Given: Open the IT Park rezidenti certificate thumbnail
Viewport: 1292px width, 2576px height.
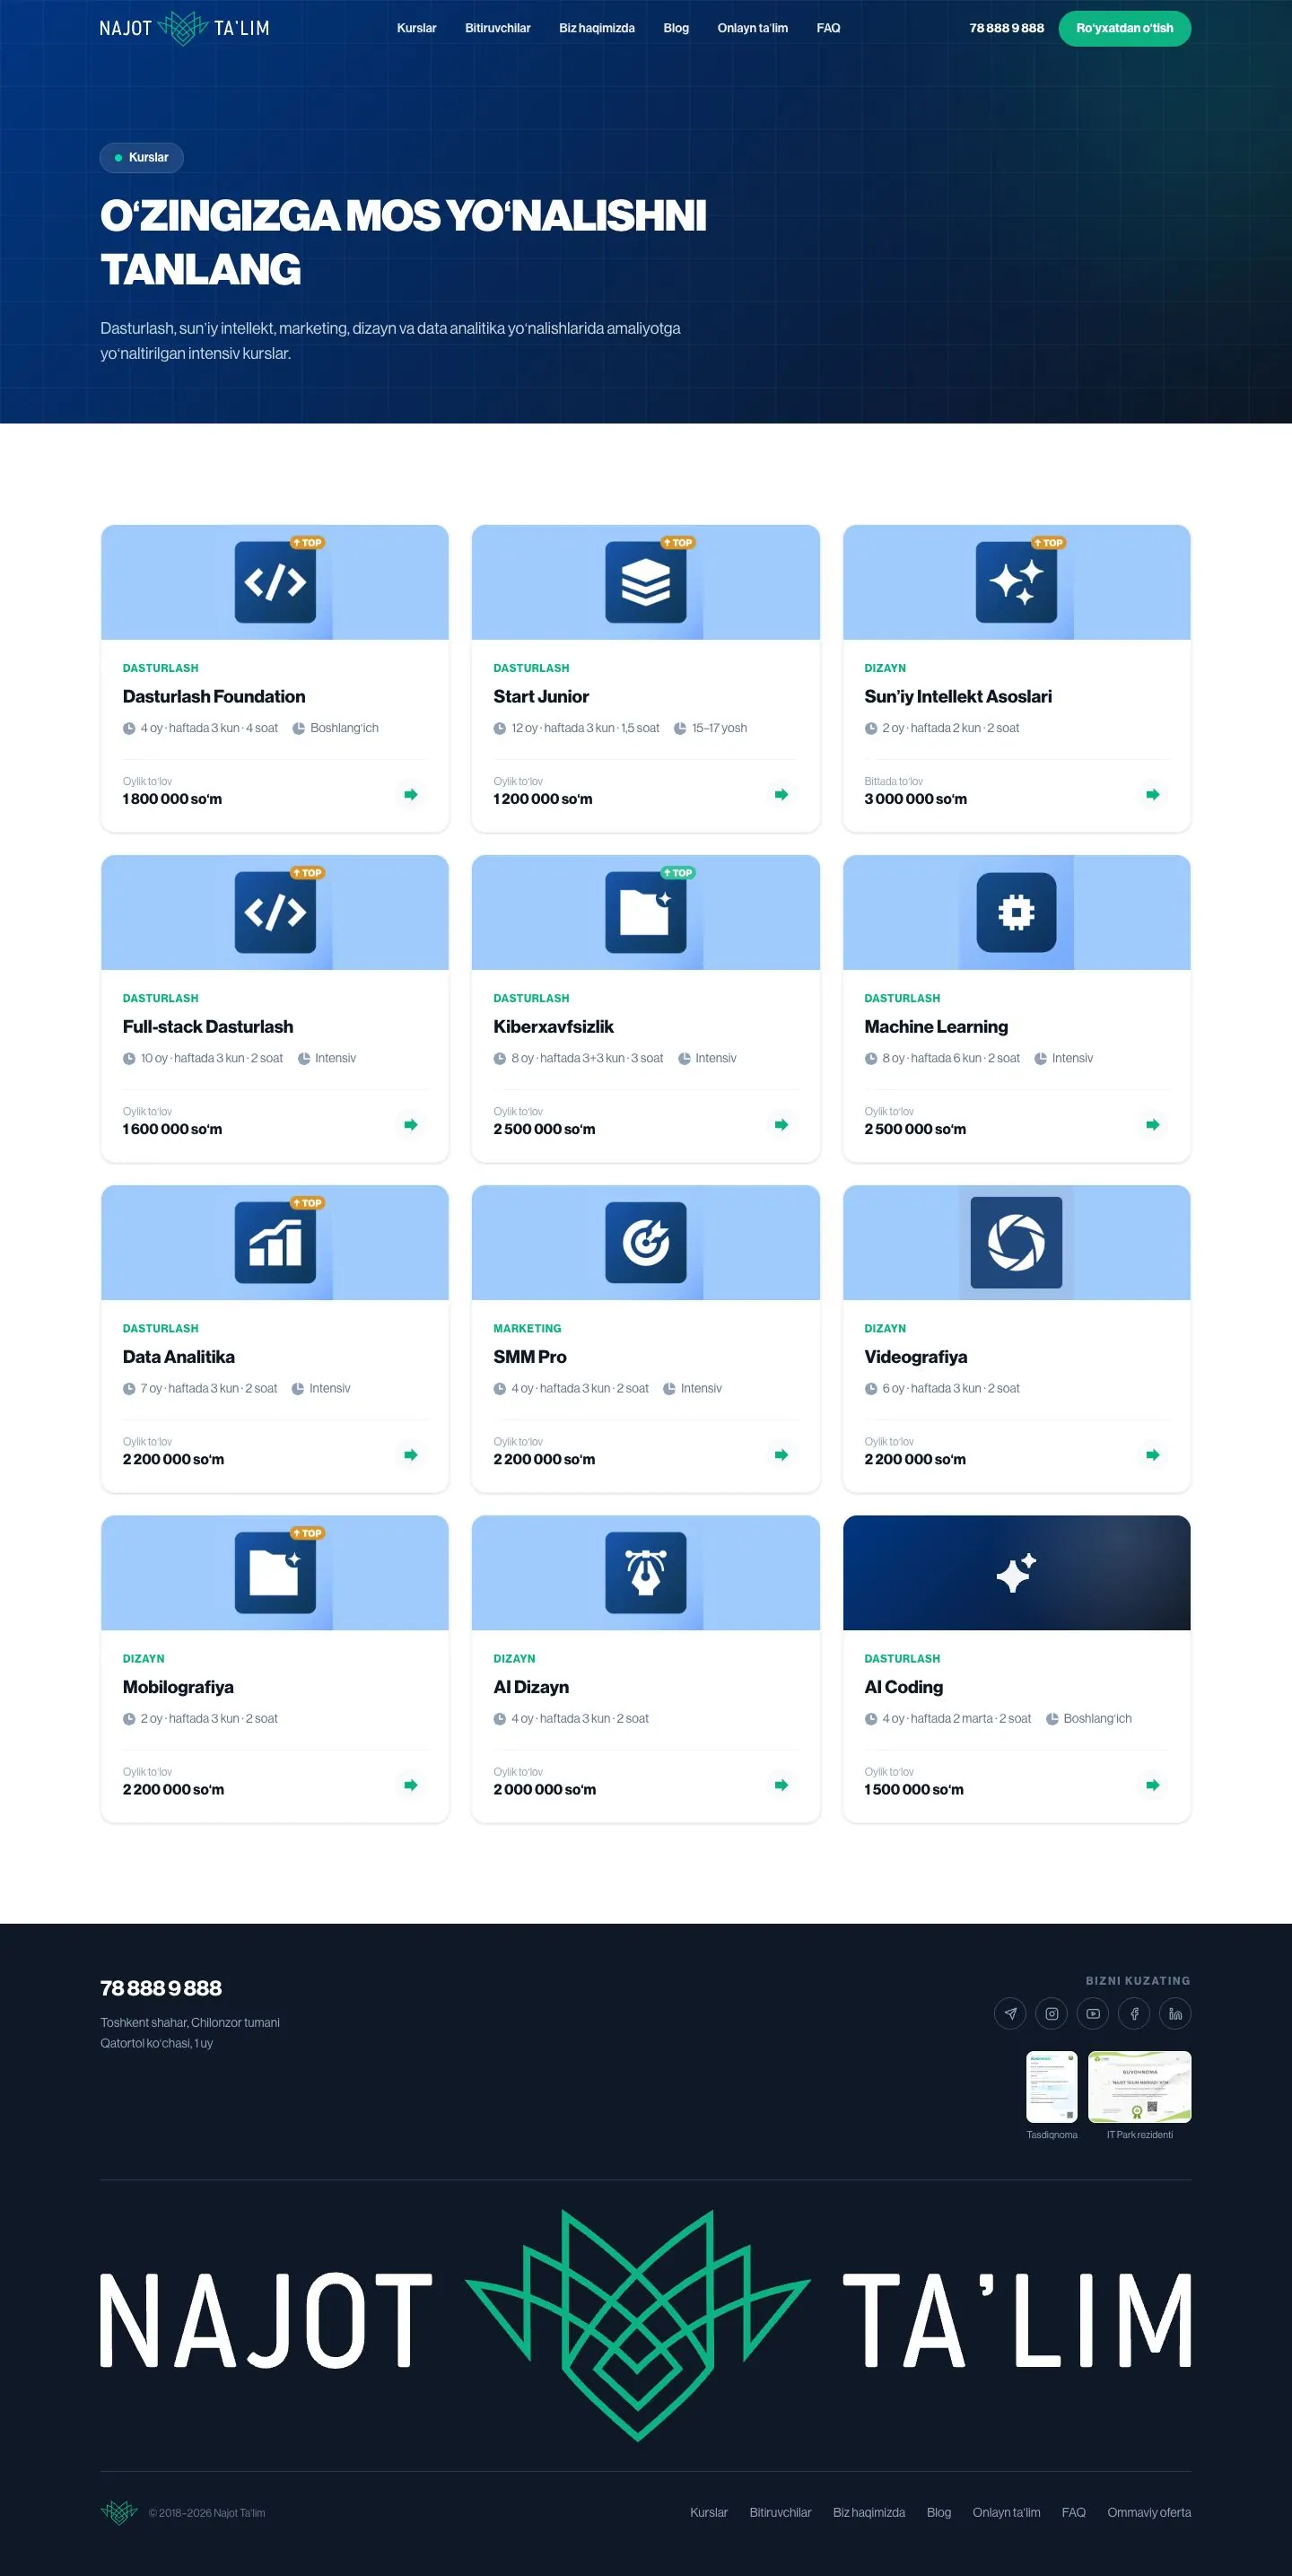Looking at the screenshot, I should point(1139,2086).
